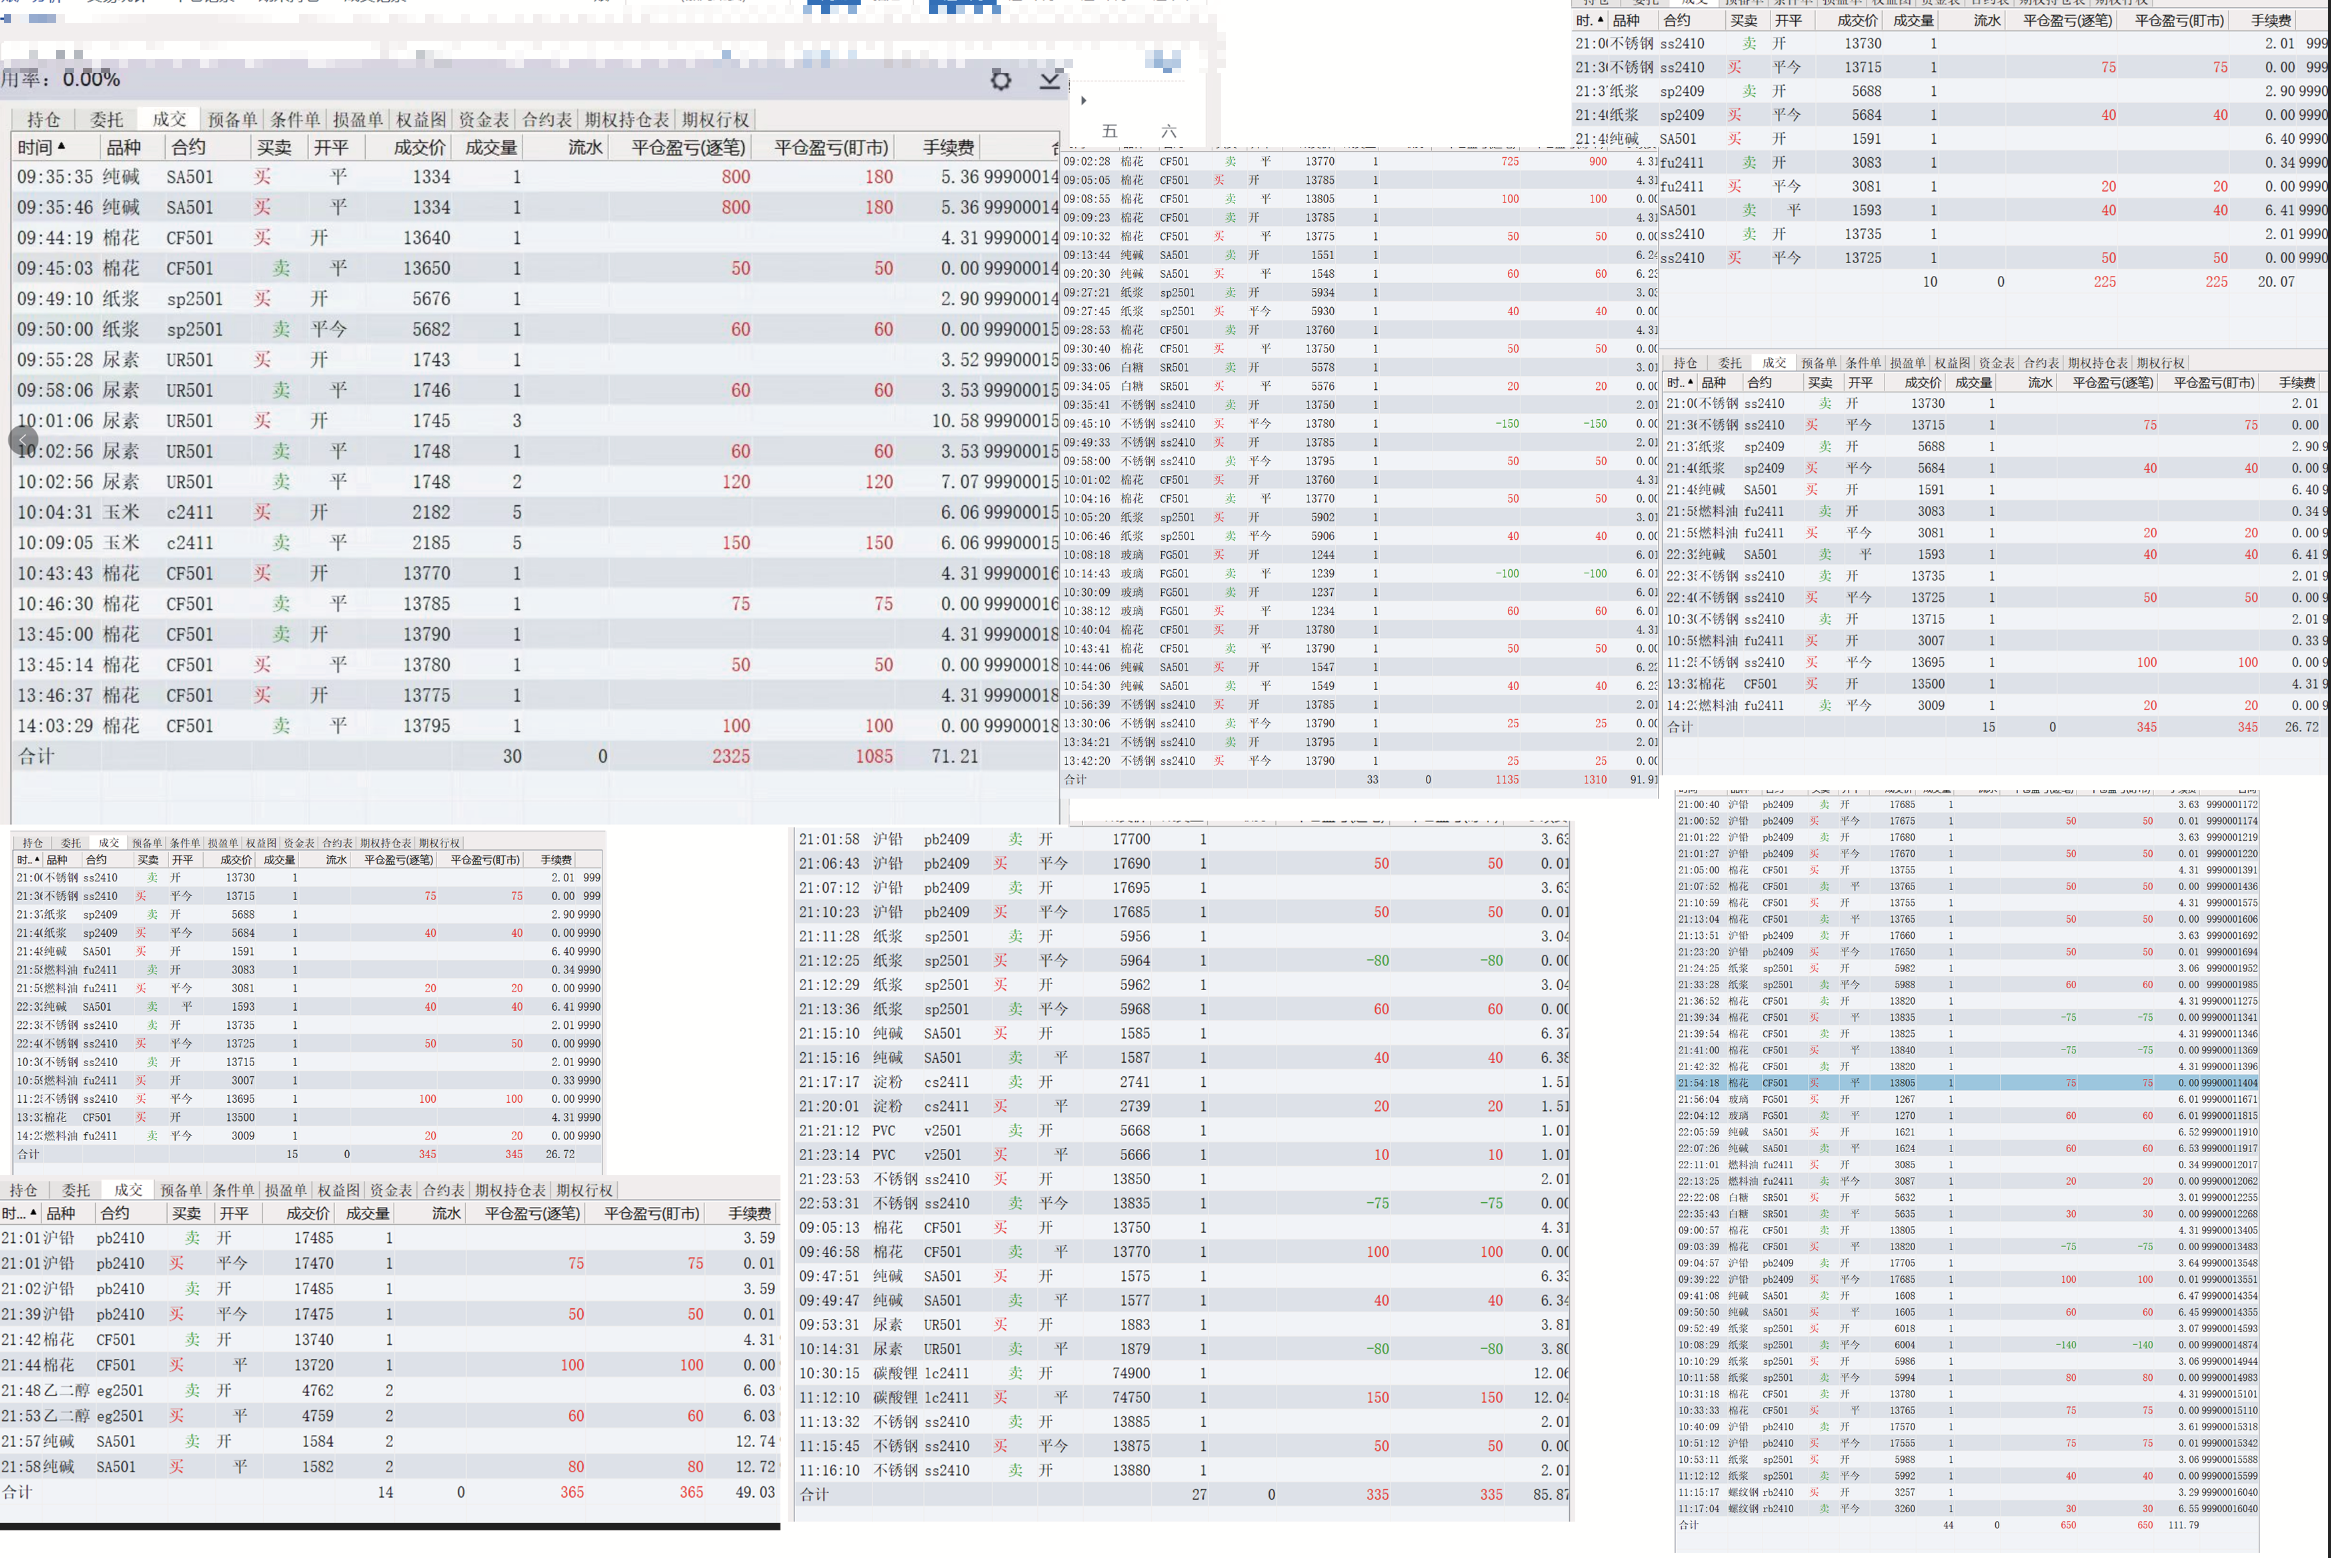Select the 21:48 乙二醇 eg2501 row

pos(389,1390)
